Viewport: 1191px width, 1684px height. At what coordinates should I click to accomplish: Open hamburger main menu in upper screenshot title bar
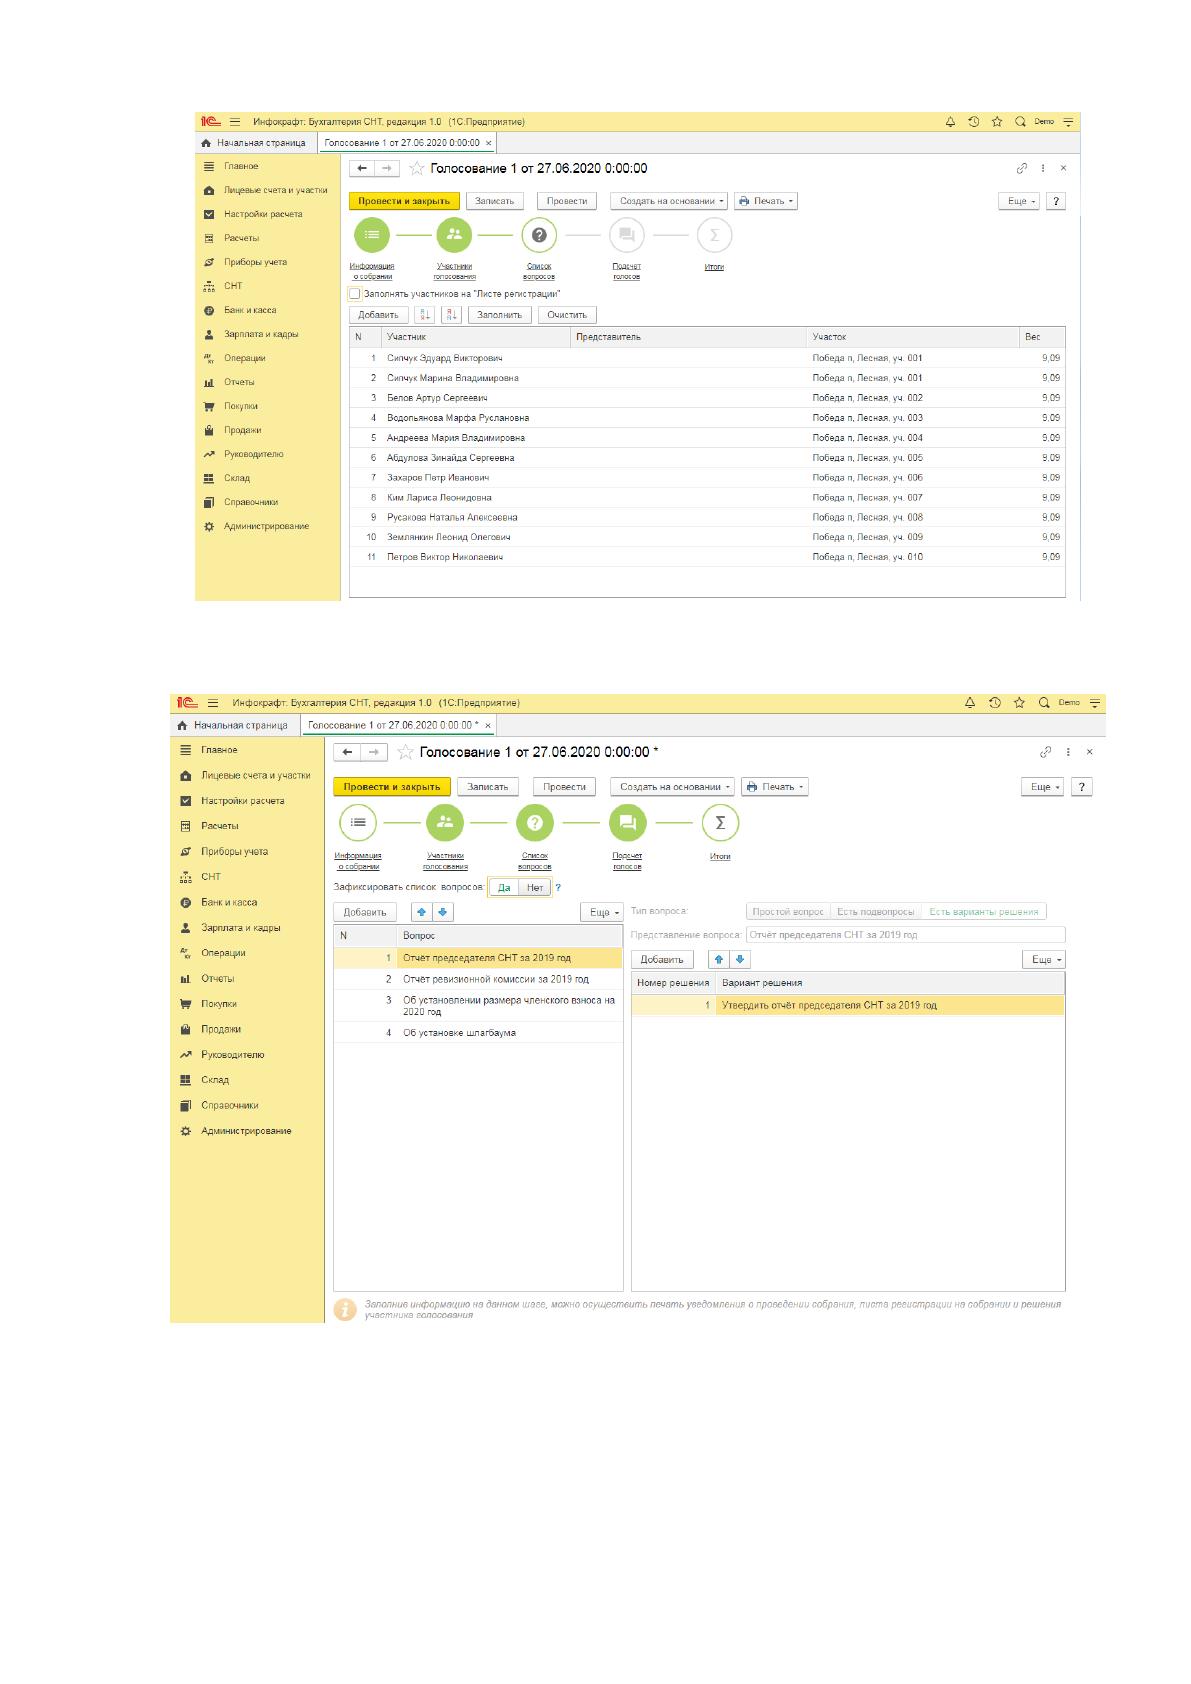coord(235,122)
